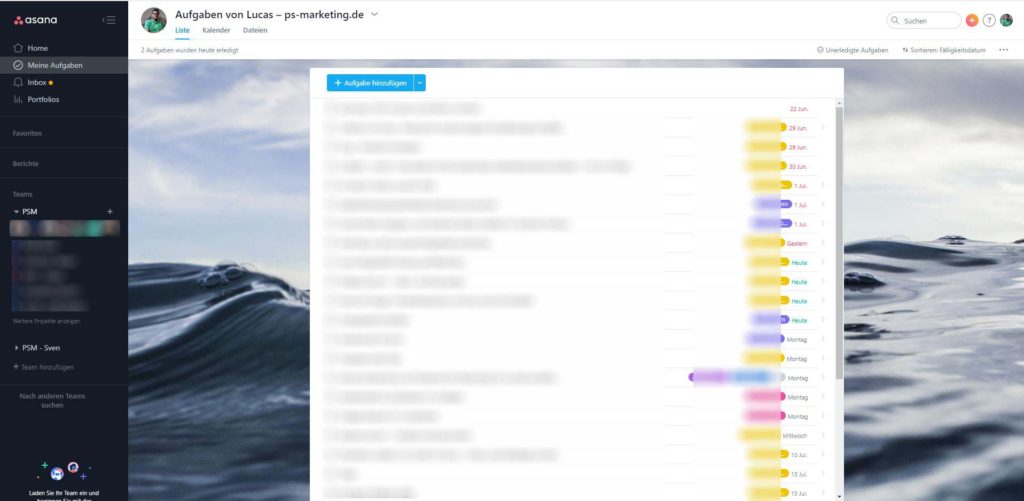Go to Home in the sidebar

coord(37,48)
